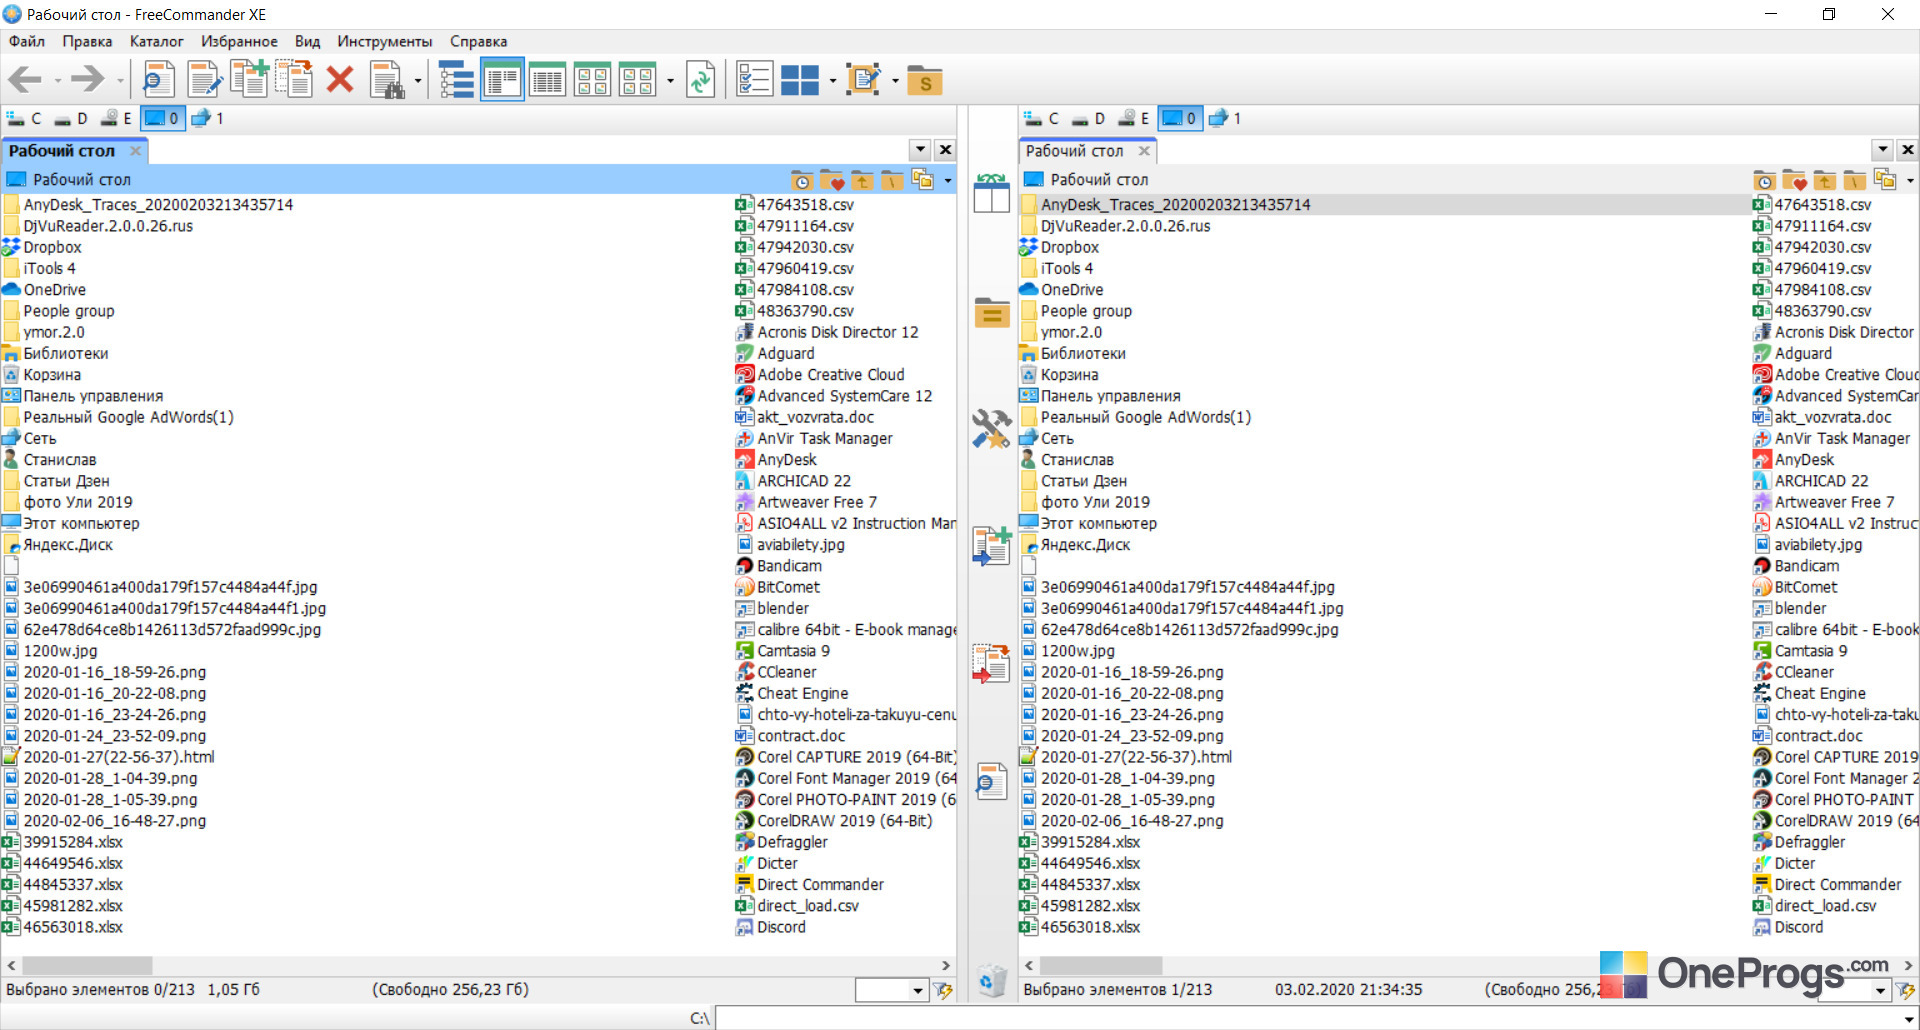Screen dimensions: 1920x1030
Task: Click the folder icon on middle splitter bar
Action: 991,313
